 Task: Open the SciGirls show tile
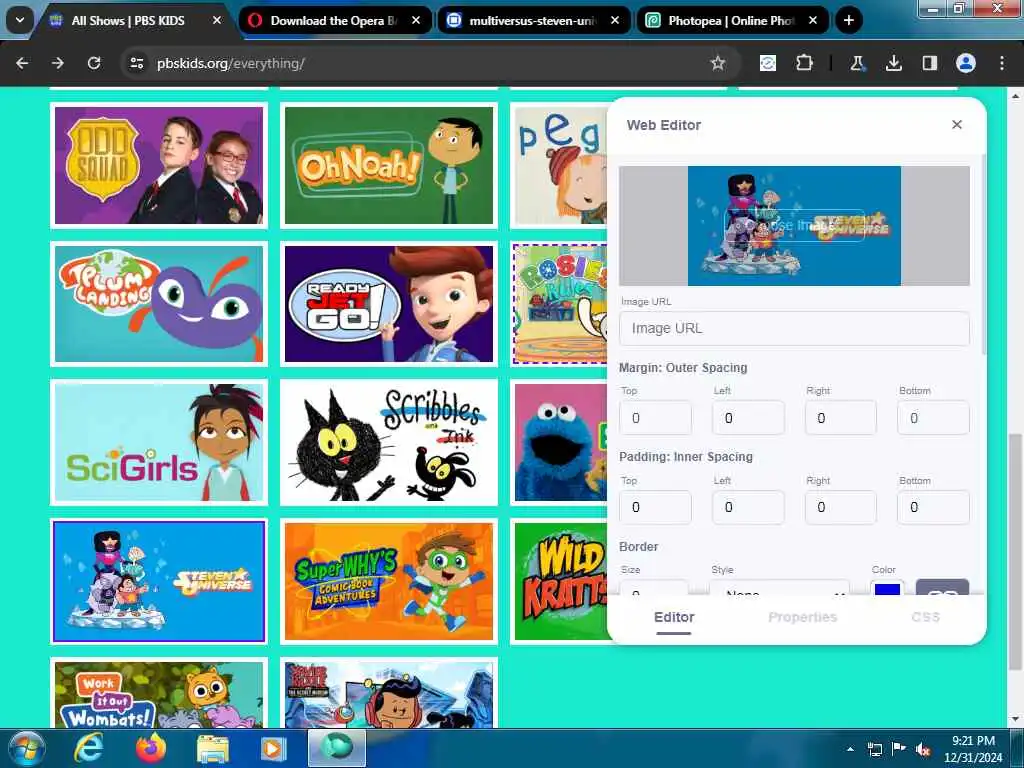[x=159, y=442]
